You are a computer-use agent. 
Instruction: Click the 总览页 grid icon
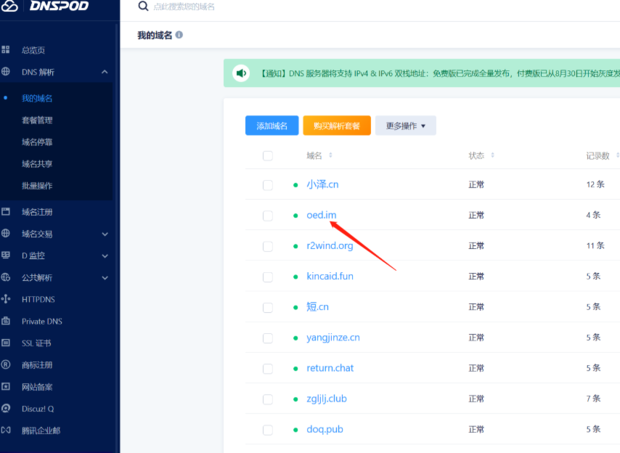(6, 50)
